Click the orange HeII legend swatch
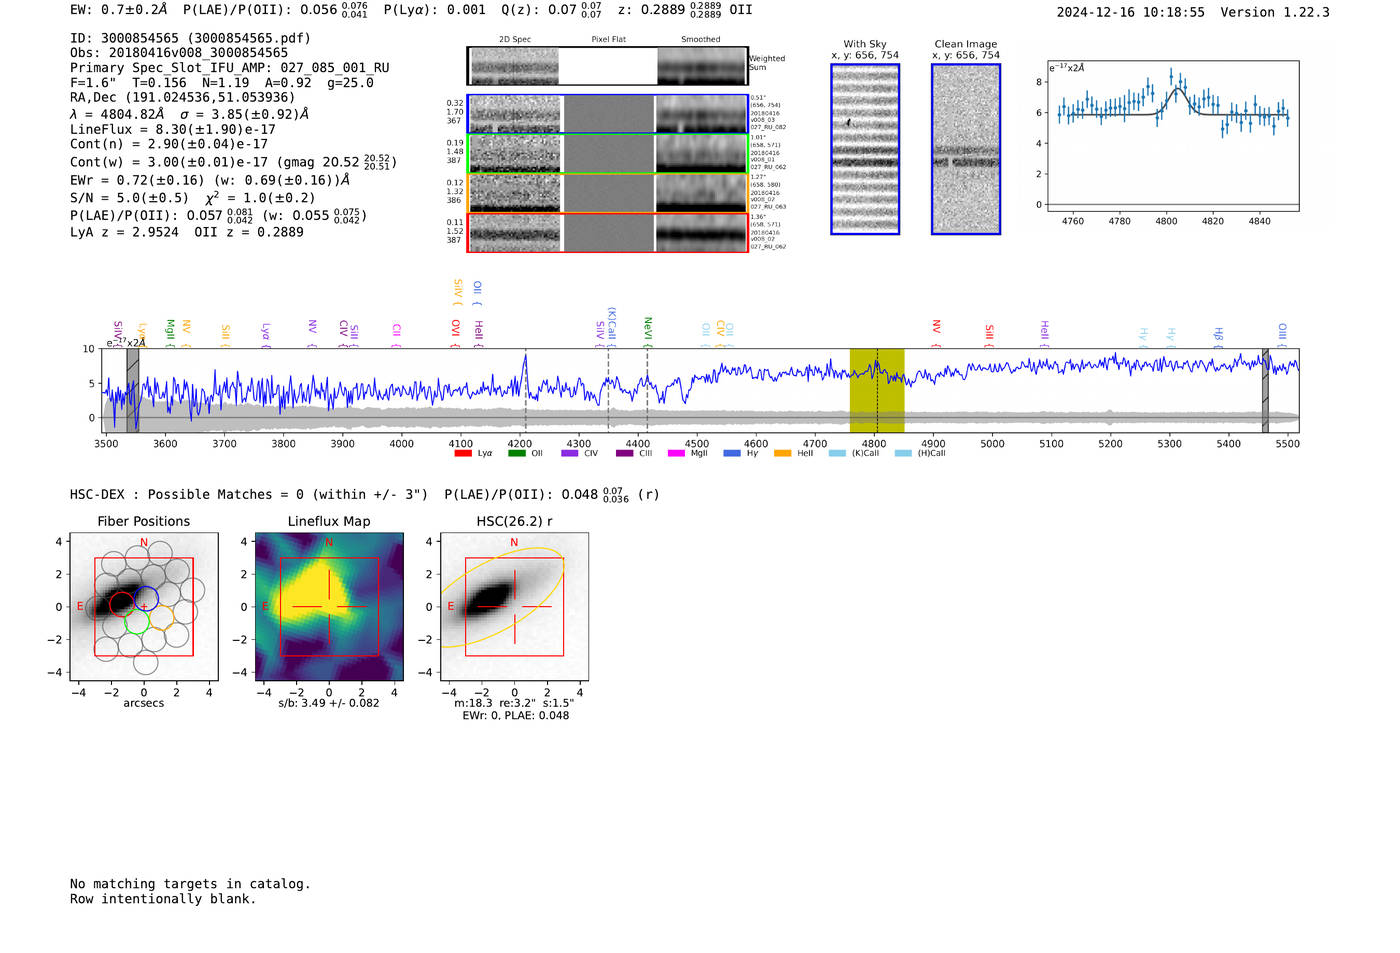This screenshot has width=1400, height=953. pyautogui.click(x=783, y=453)
